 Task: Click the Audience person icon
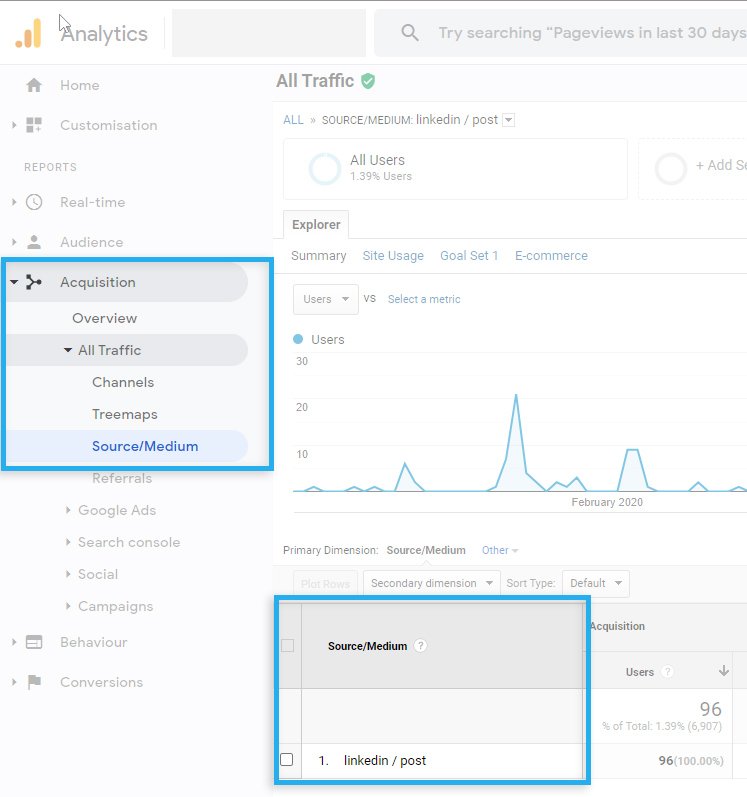[34, 242]
